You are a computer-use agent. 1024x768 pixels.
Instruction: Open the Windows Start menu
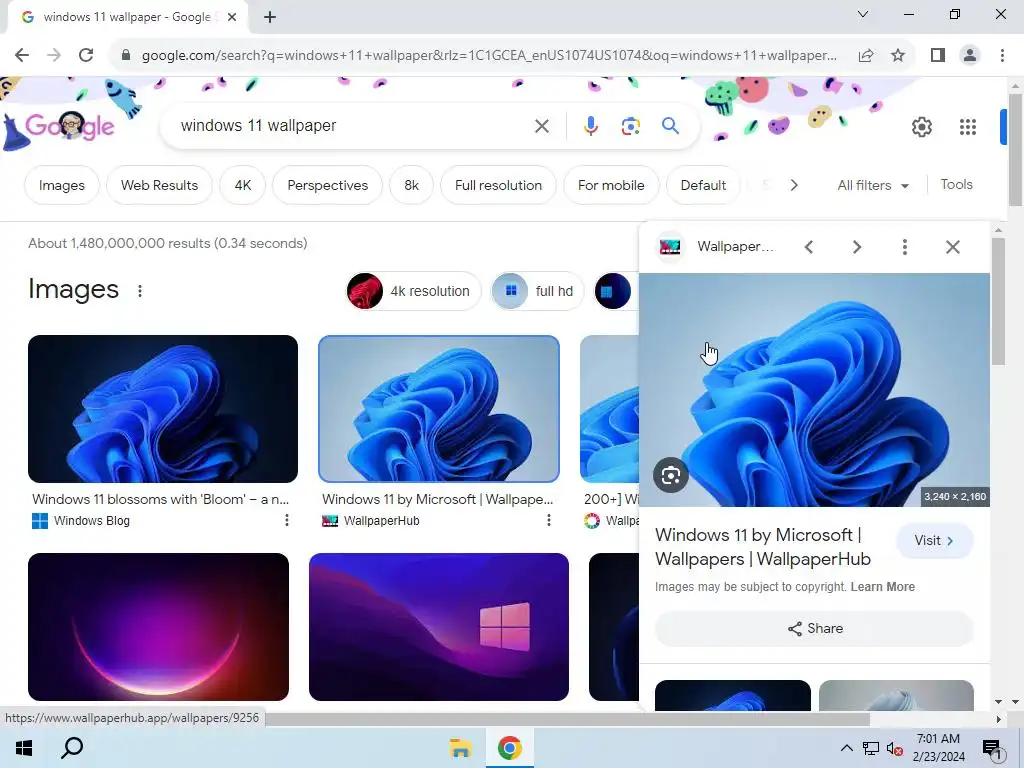pyautogui.click(x=24, y=748)
